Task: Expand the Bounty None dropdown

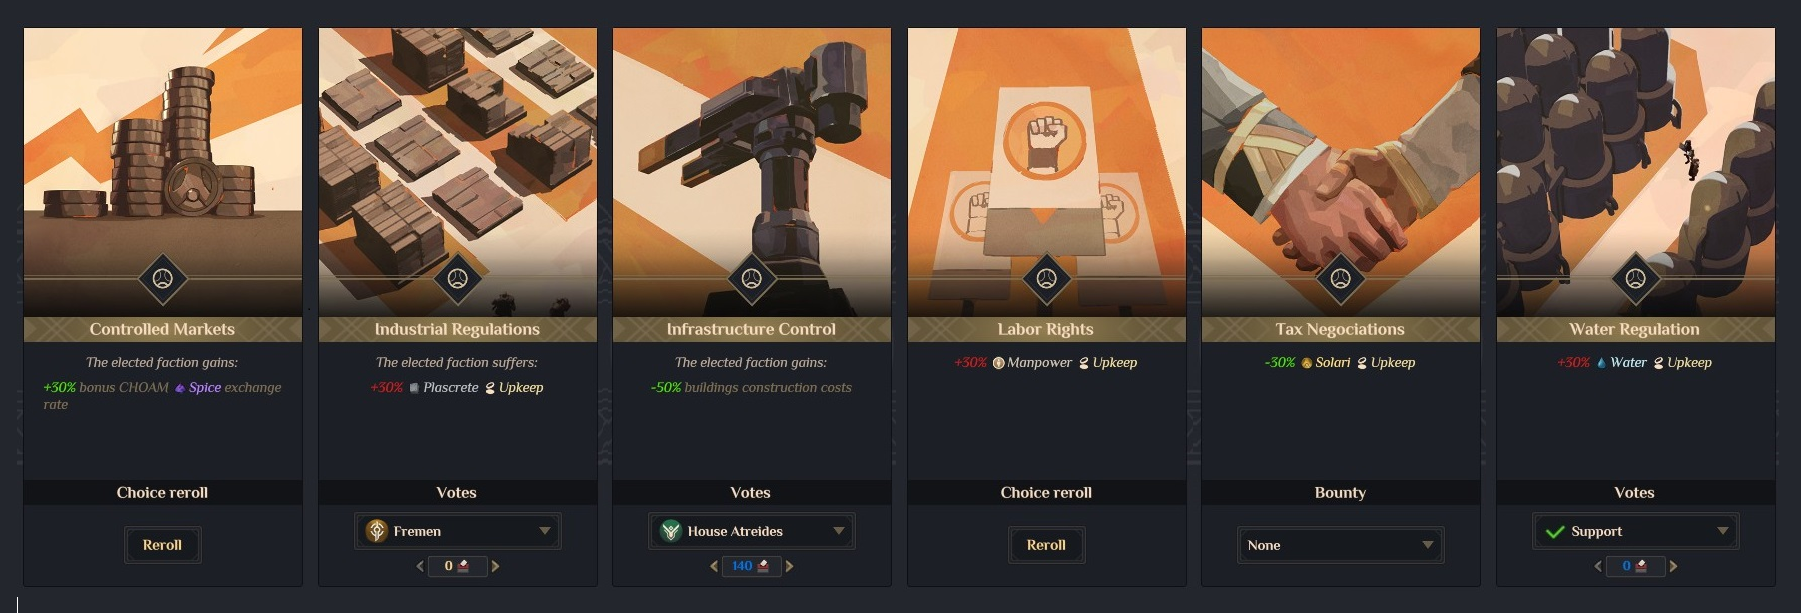Action: [x=1340, y=545]
